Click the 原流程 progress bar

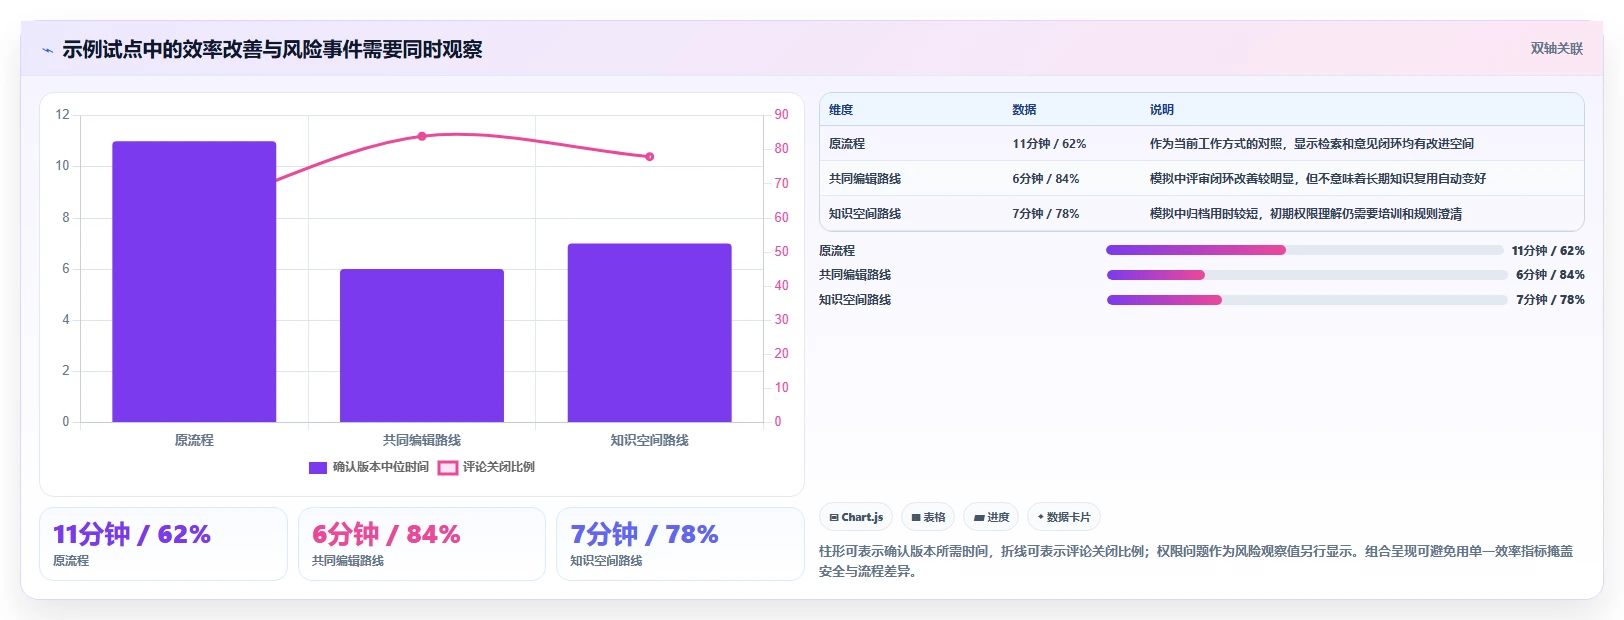[x=1305, y=250]
